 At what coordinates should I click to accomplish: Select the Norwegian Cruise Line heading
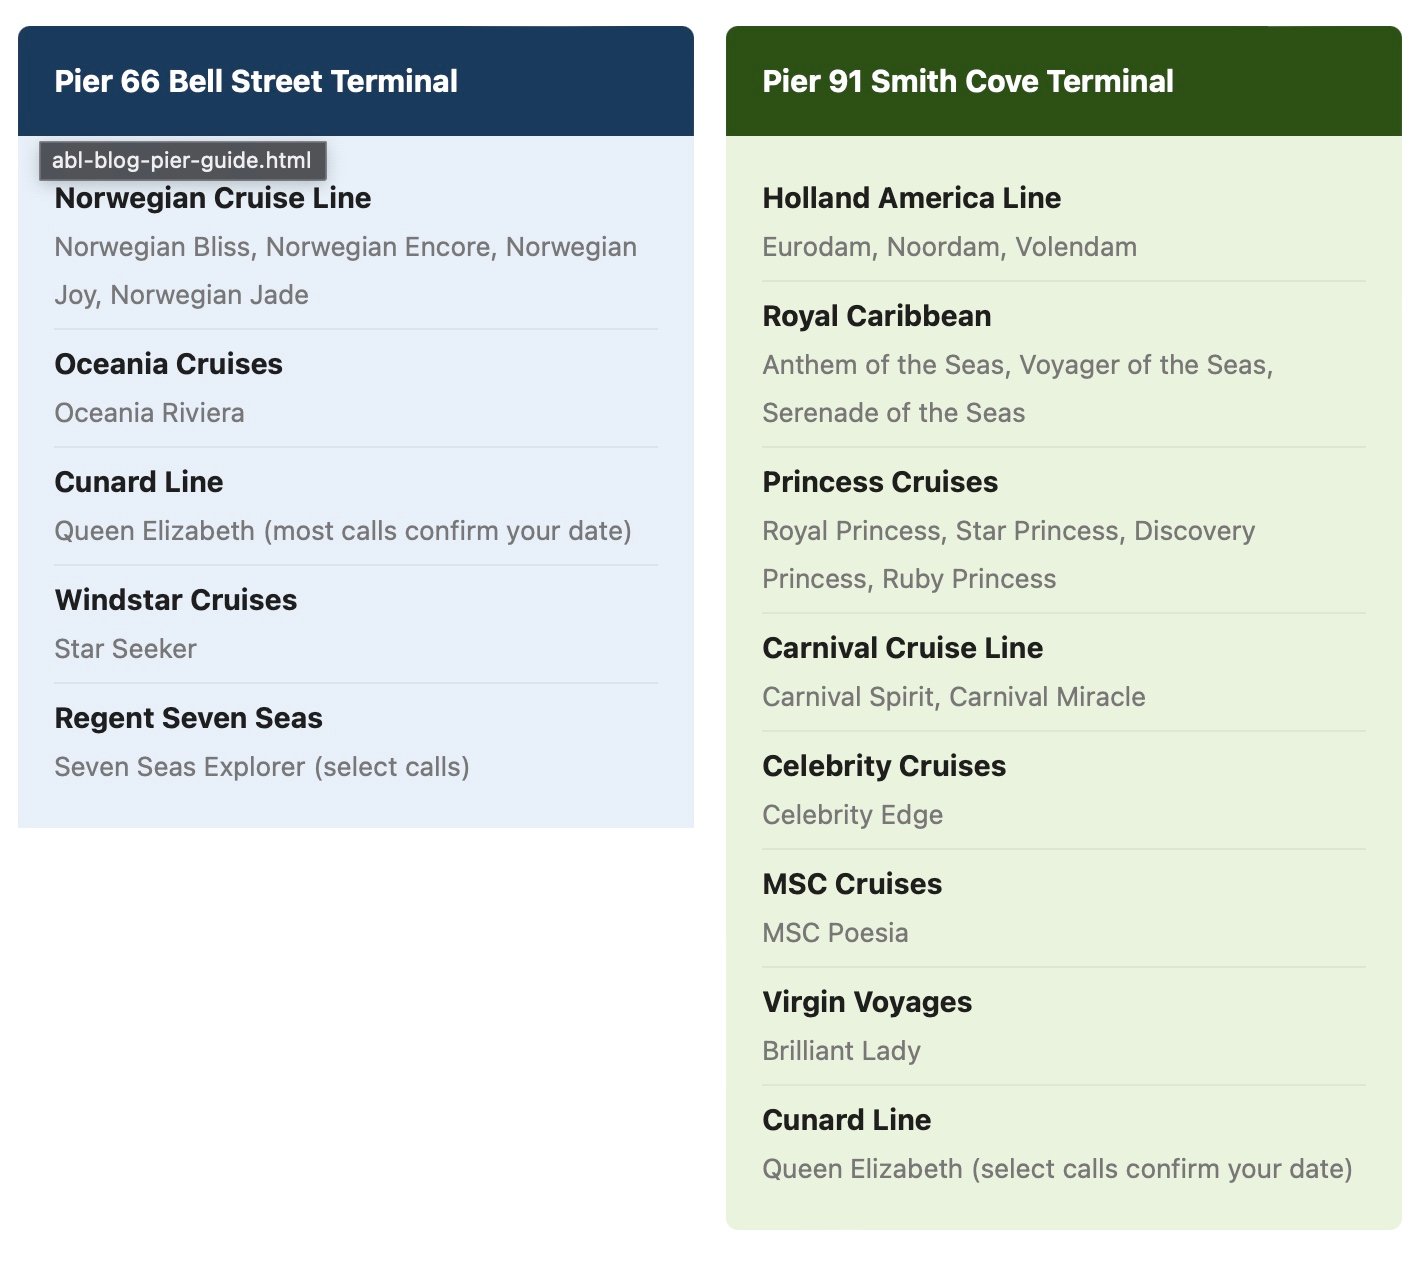(213, 198)
